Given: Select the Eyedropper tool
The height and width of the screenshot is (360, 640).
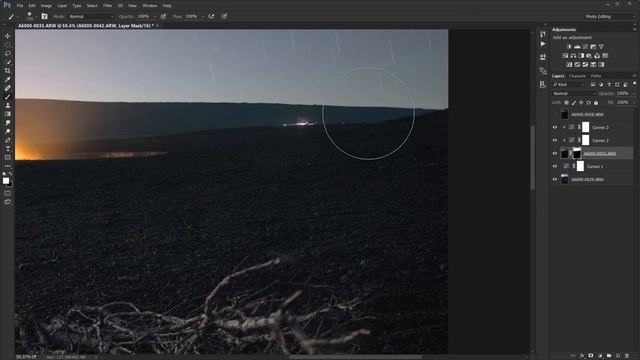Looking at the screenshot, I should [x=7, y=79].
